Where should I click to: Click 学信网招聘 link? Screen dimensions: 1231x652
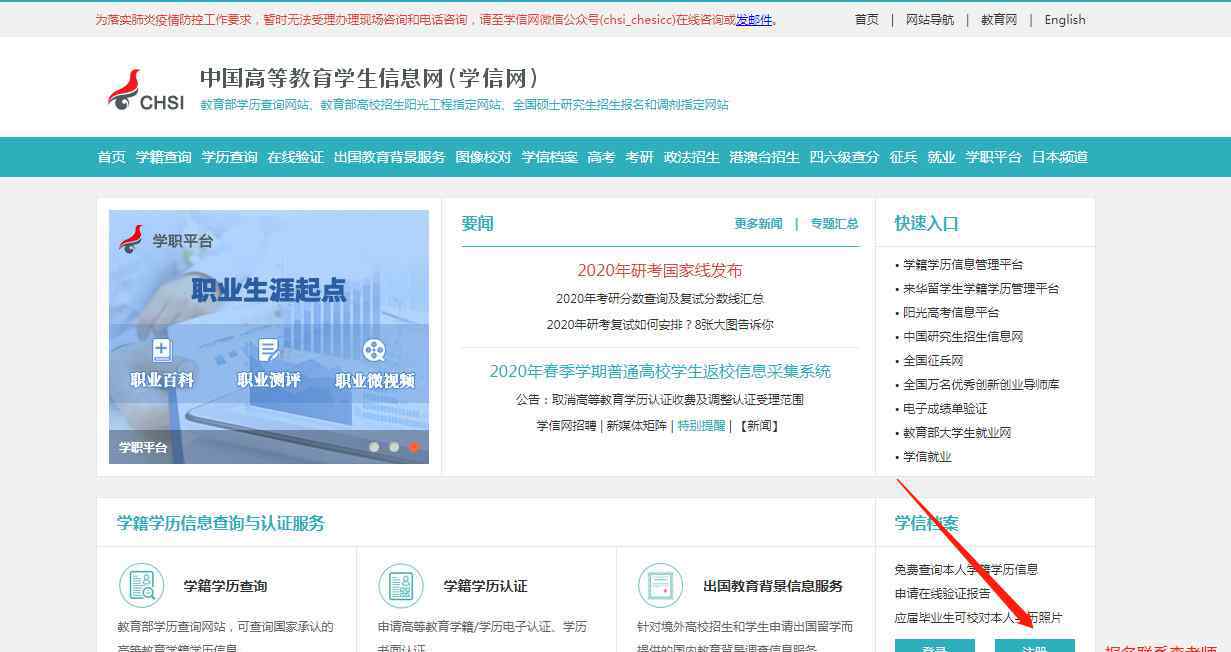tap(566, 426)
